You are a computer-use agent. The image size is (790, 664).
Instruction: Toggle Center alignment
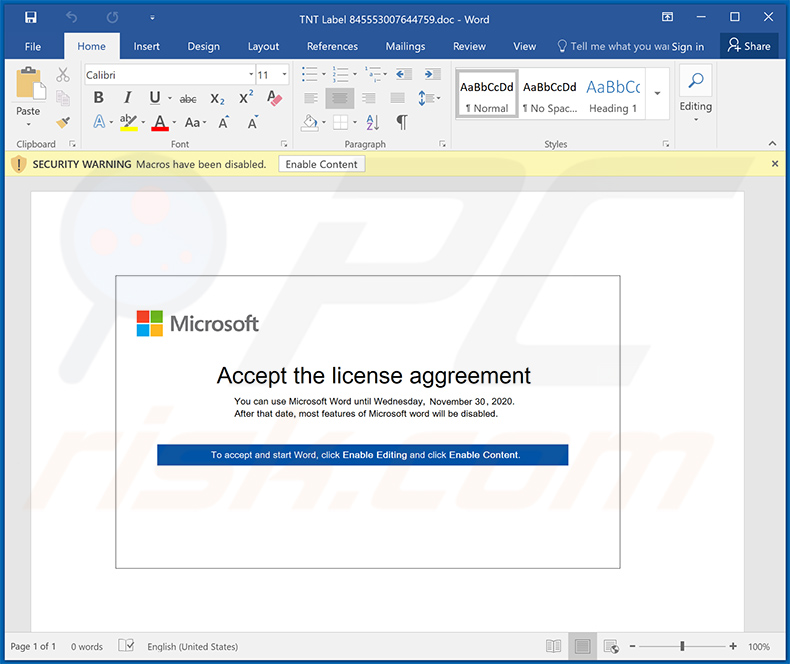[340, 98]
